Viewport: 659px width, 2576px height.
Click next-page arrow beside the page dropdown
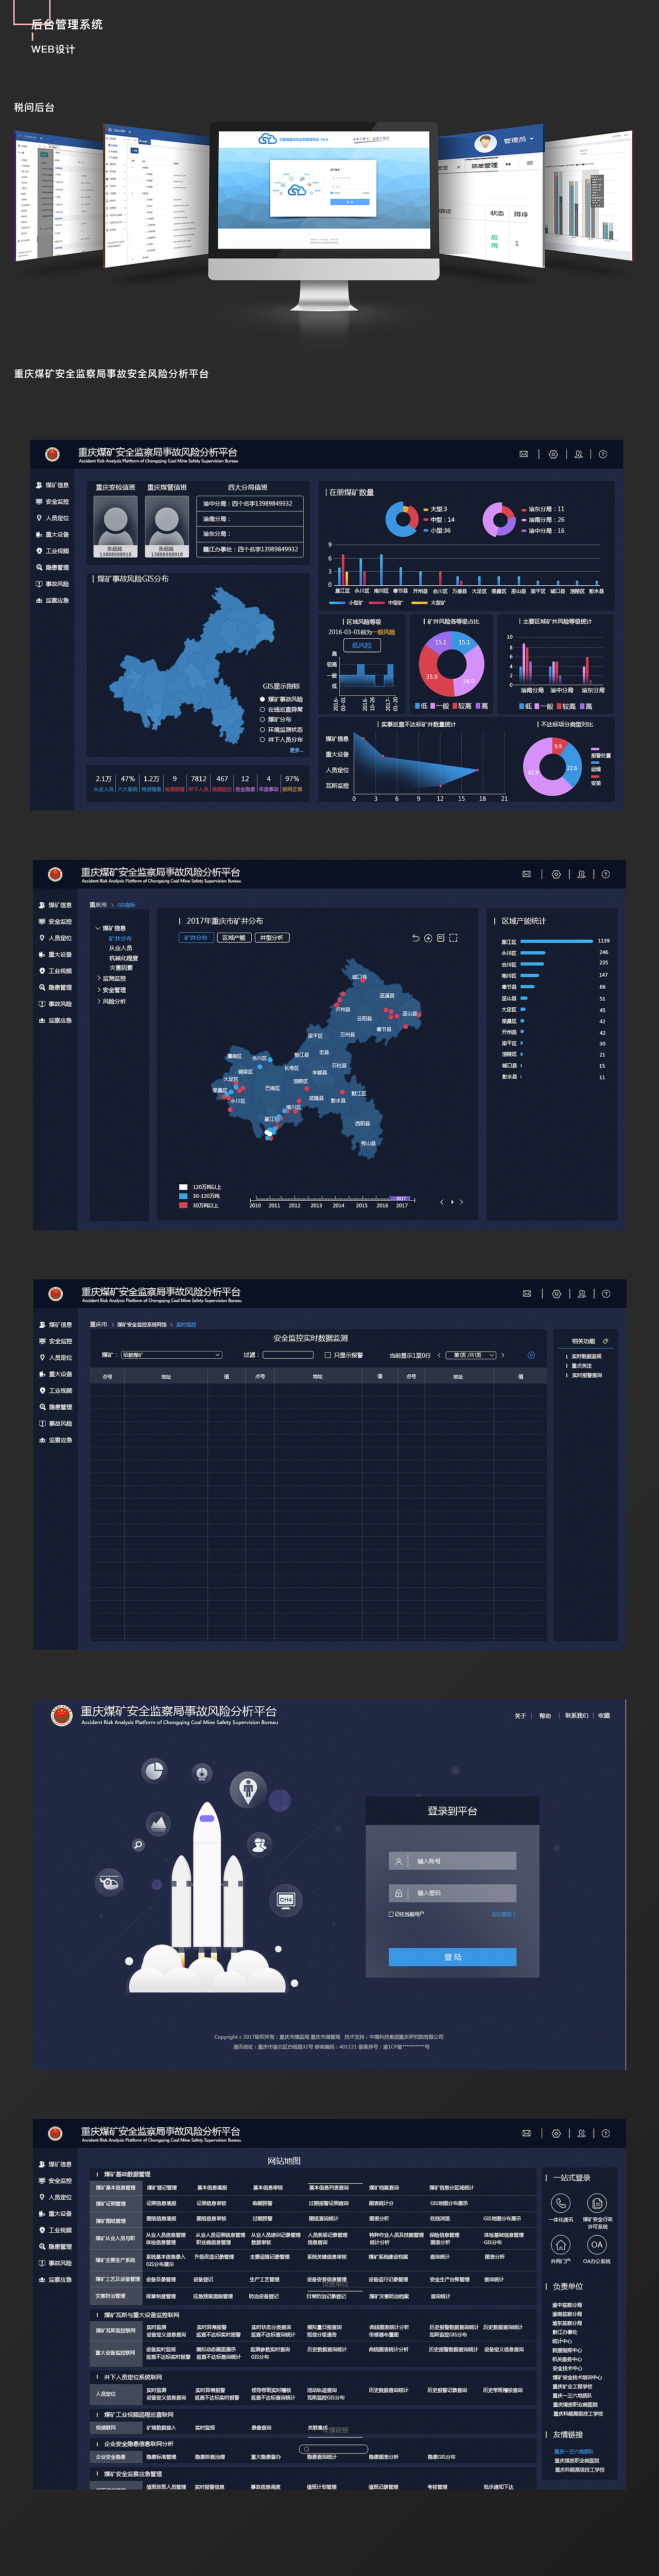[x=502, y=1355]
